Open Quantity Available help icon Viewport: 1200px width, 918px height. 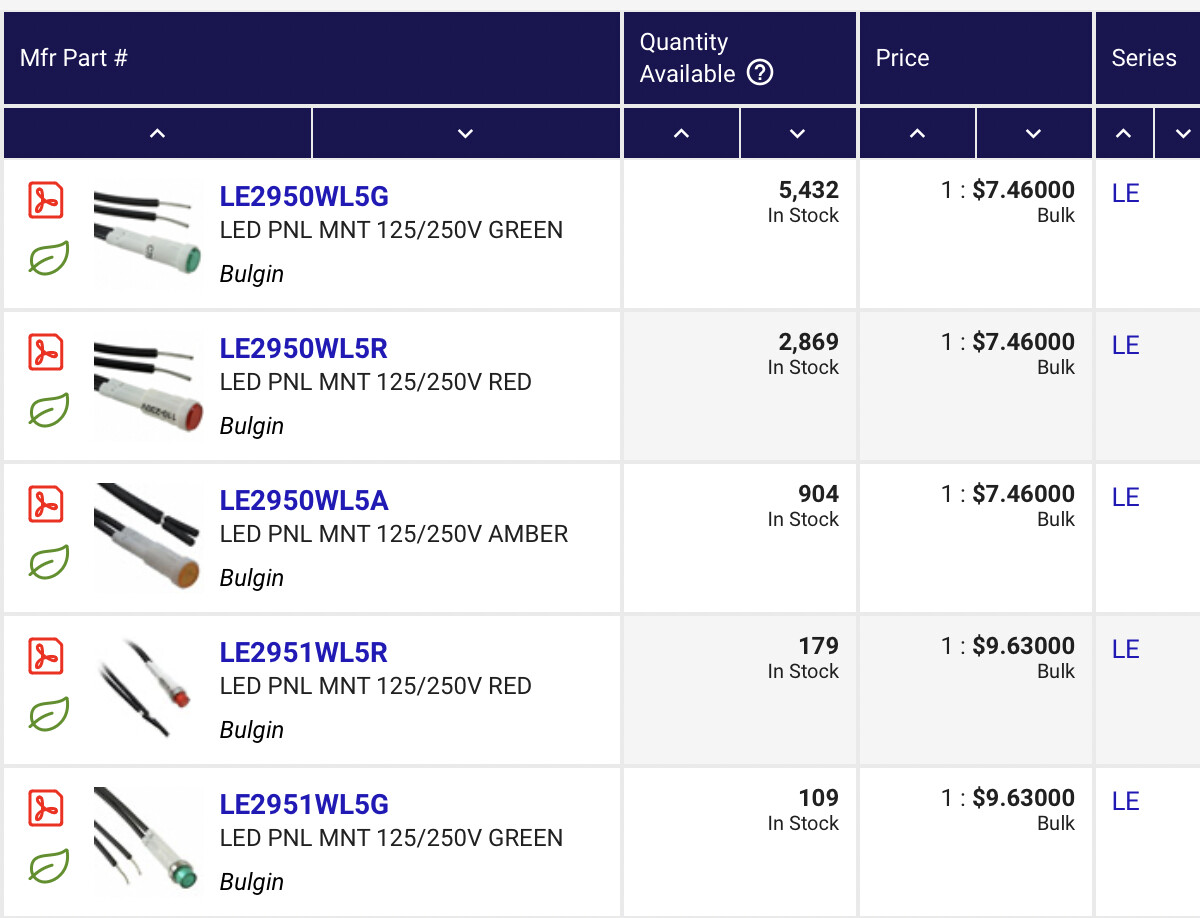tap(760, 73)
